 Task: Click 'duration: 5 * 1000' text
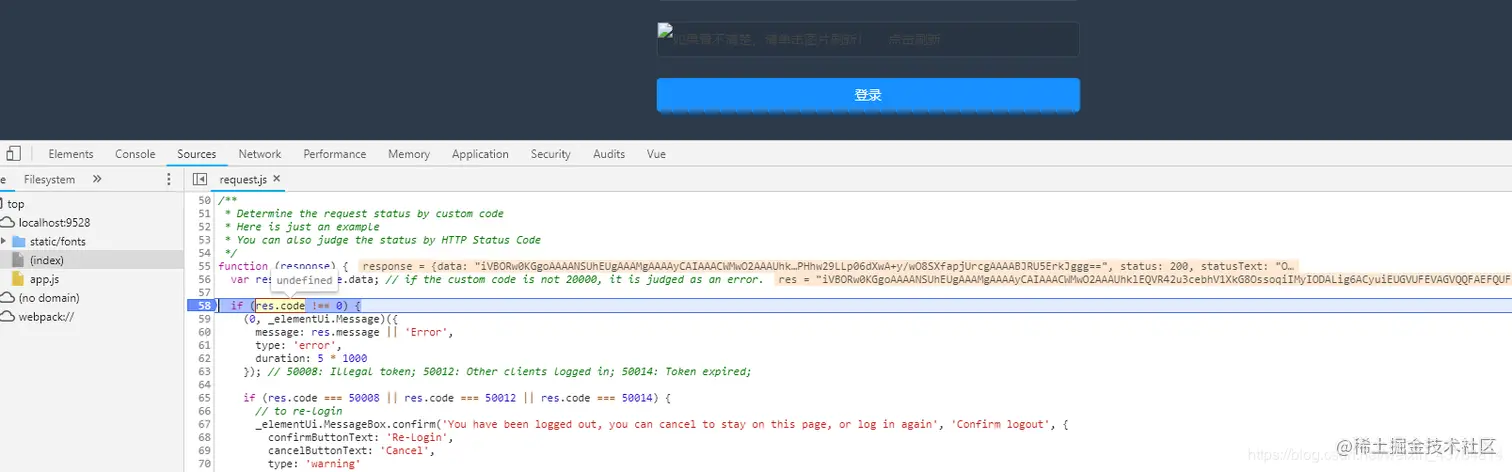(311, 358)
